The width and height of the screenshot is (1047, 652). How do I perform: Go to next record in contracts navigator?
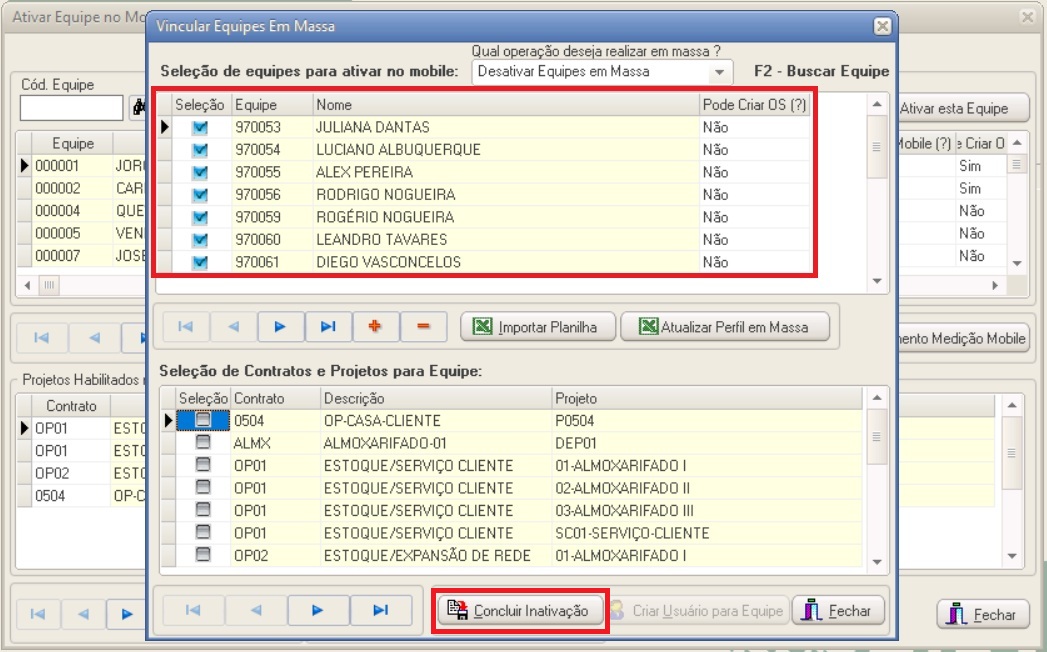pyautogui.click(x=317, y=610)
